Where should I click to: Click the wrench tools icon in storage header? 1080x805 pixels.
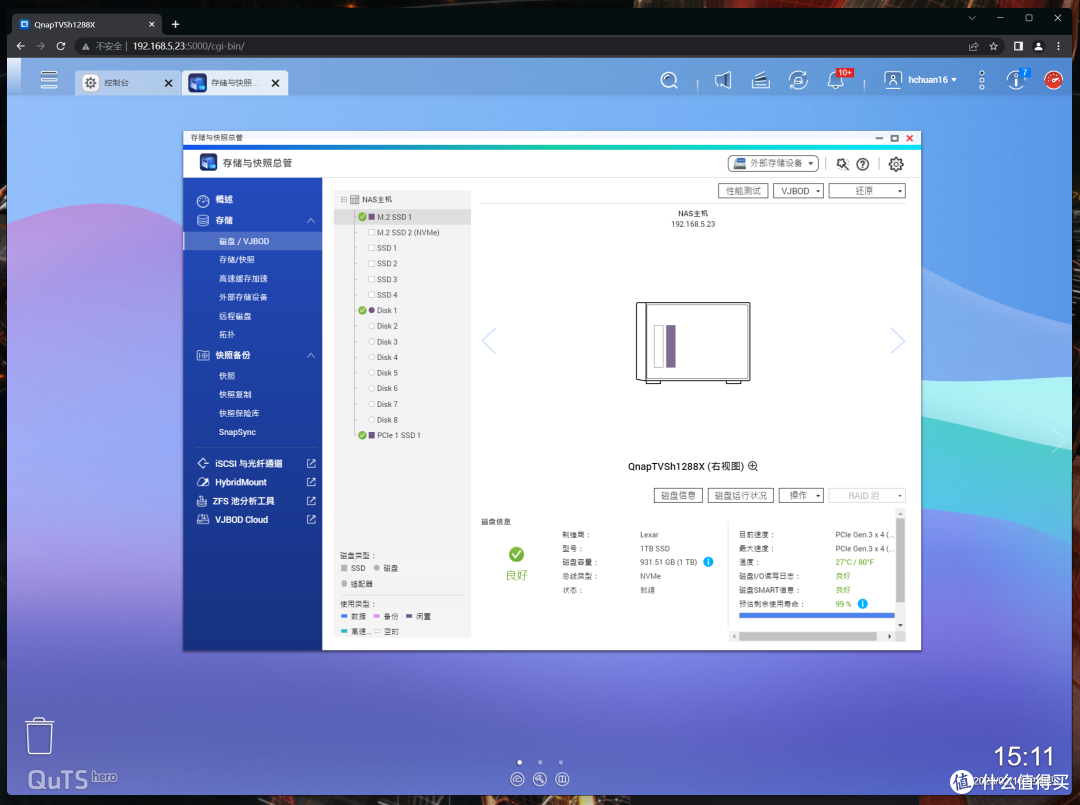click(842, 164)
